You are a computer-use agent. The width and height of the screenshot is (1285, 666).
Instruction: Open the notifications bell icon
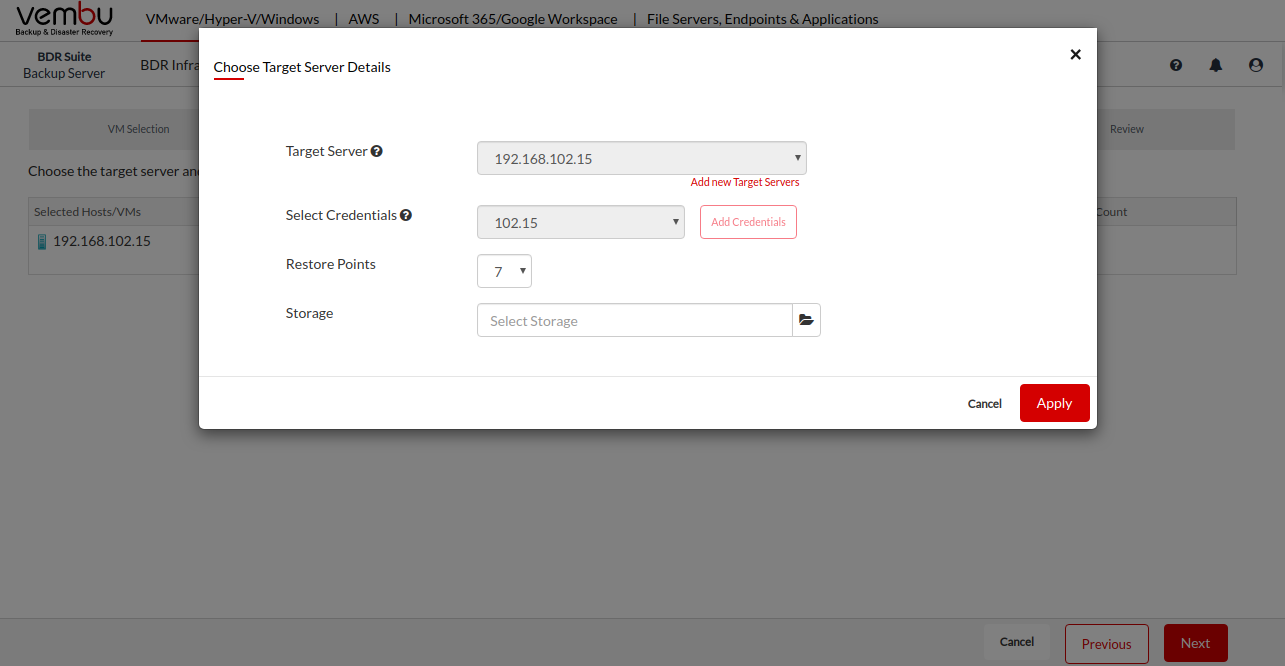pyautogui.click(x=1216, y=65)
